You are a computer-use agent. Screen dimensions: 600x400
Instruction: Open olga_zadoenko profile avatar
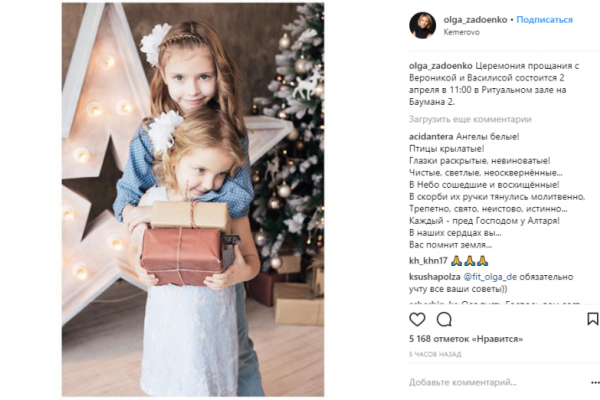coord(422,25)
